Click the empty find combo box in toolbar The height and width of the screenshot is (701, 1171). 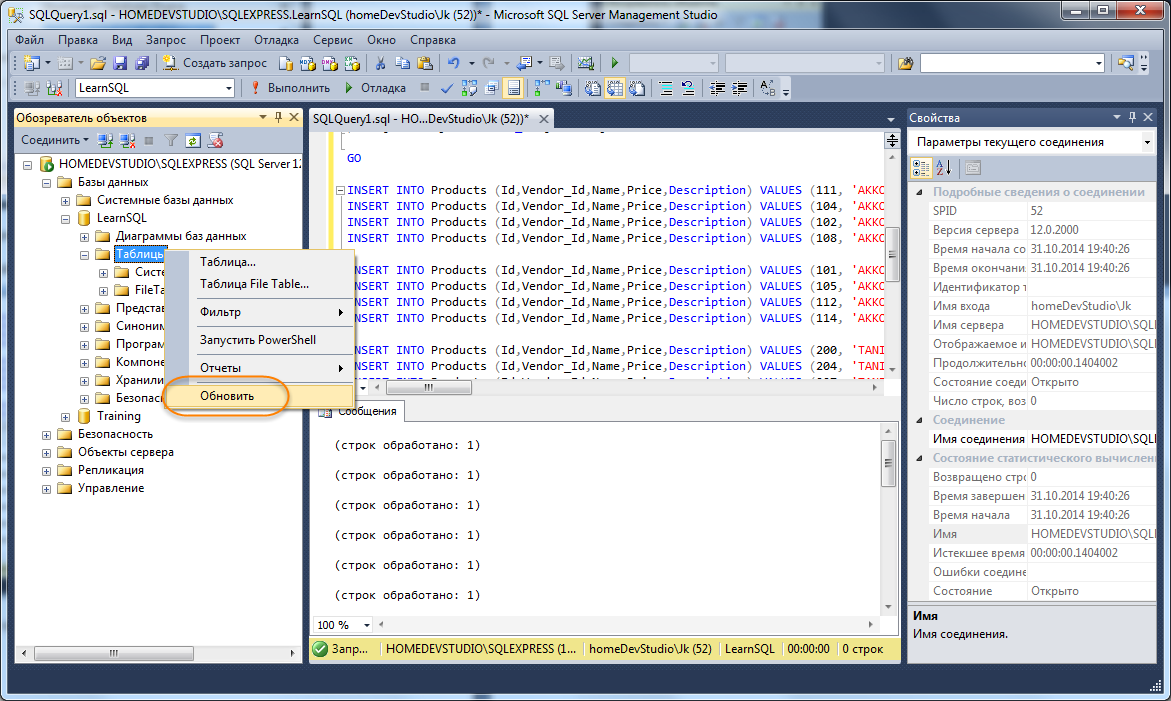pos(1012,63)
